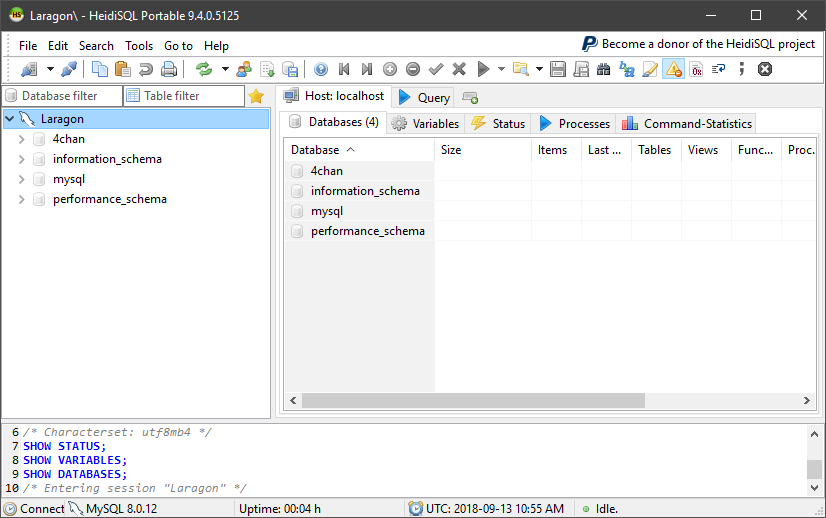Click the Paste clipboard icon
Screen dimensions: 826x518
(x=123, y=69)
